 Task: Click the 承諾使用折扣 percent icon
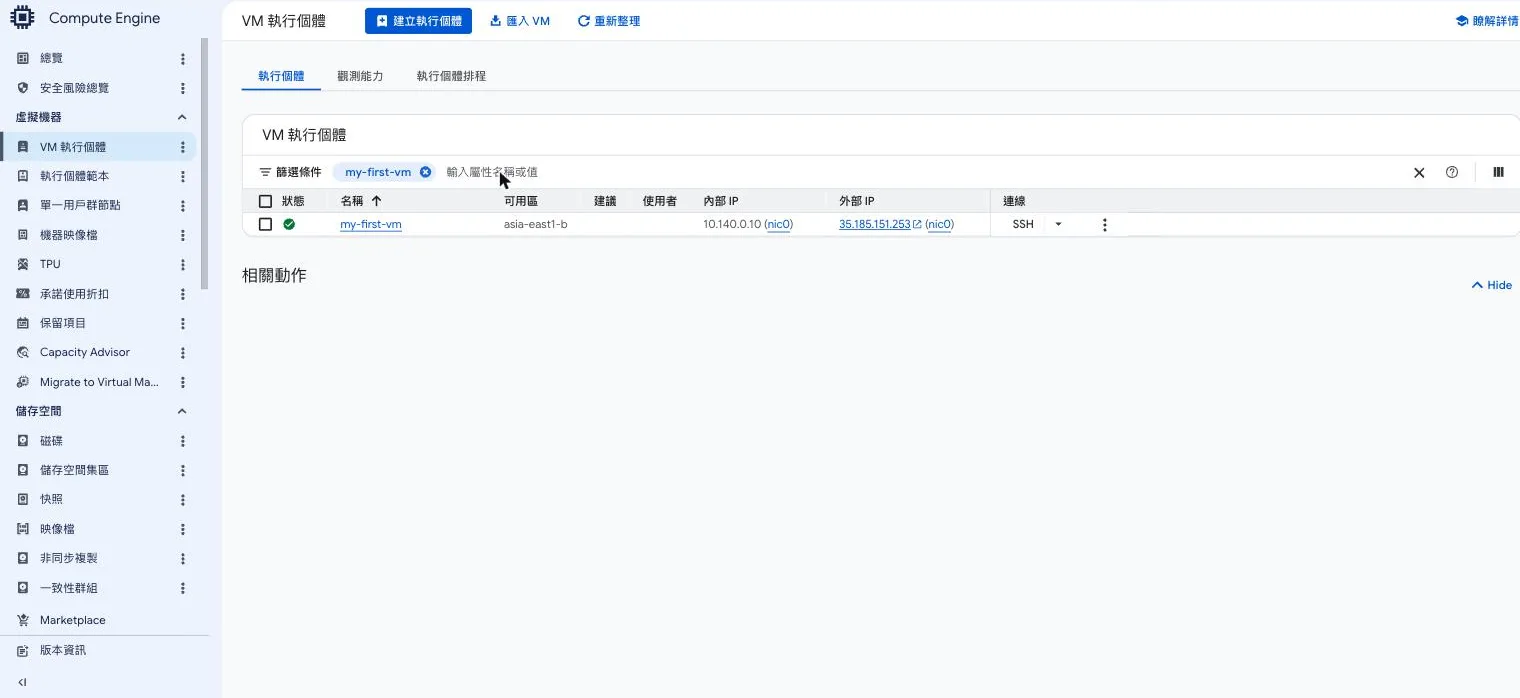coord(23,294)
